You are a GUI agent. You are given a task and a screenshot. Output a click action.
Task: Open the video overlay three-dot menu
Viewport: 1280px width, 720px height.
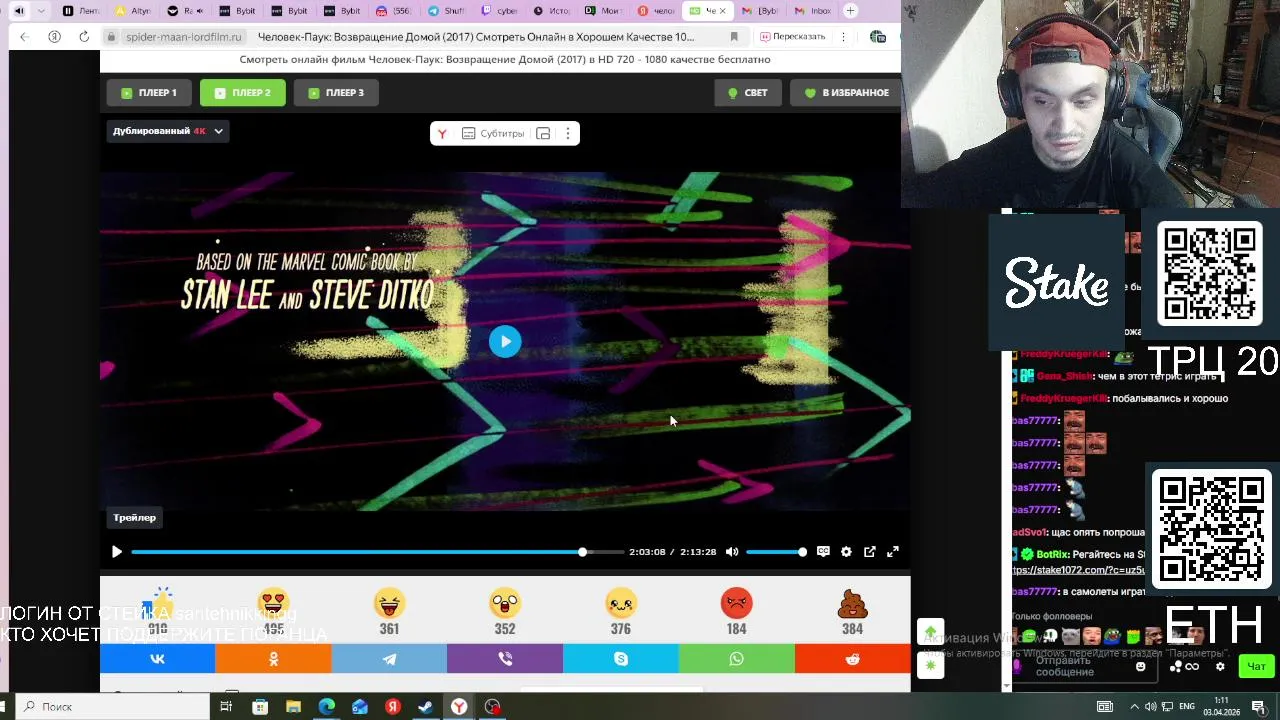[568, 133]
